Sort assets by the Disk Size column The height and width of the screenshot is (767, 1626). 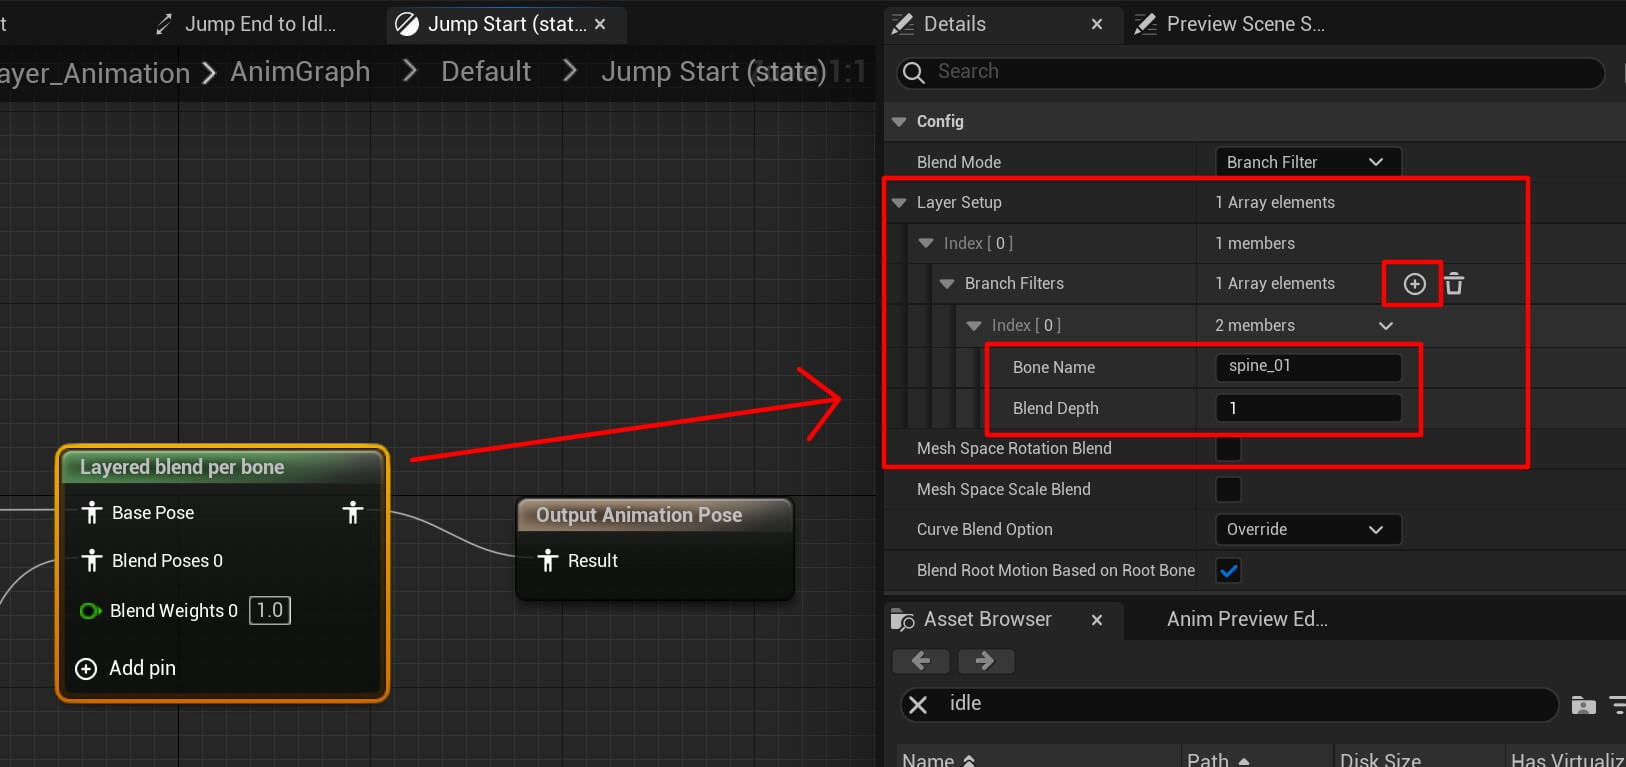click(x=1380, y=760)
